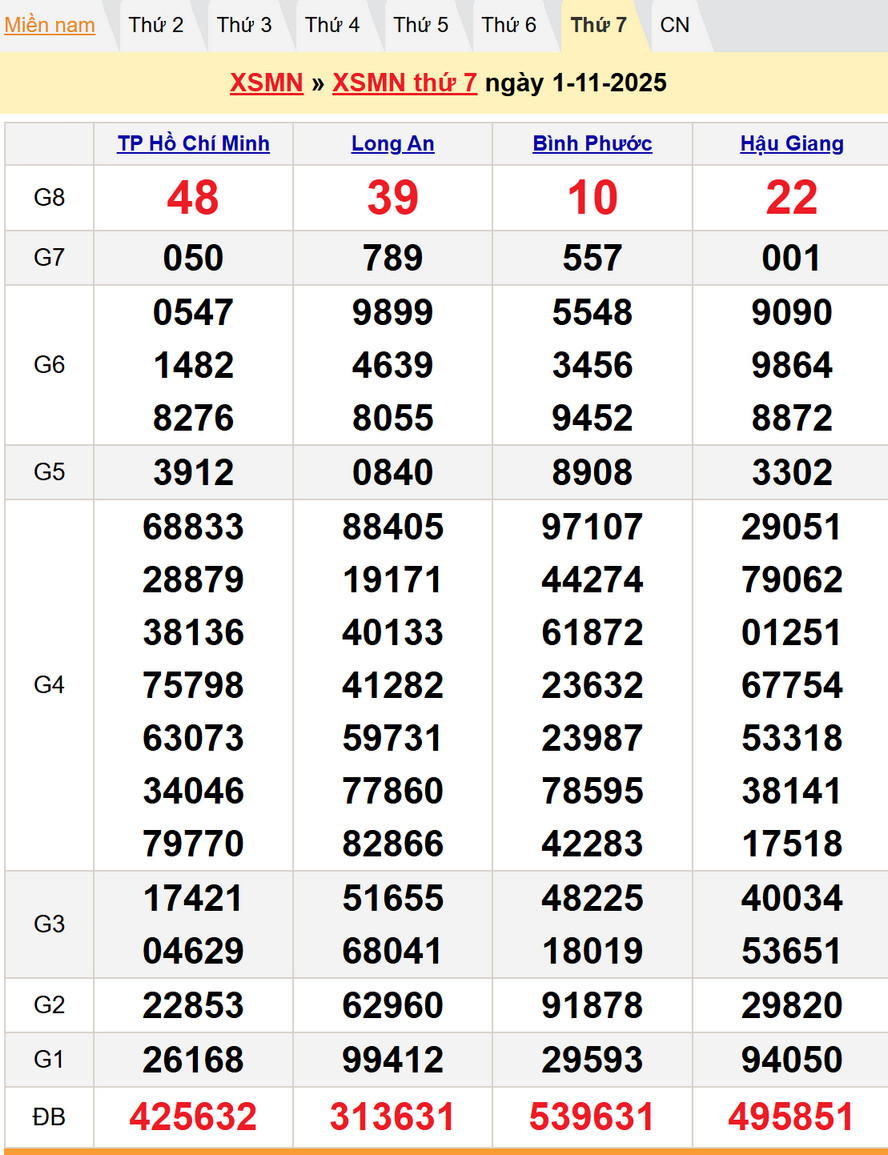Open TP Hồ Chí Minh results link
Screen dimensions: 888x1155
coord(193,143)
